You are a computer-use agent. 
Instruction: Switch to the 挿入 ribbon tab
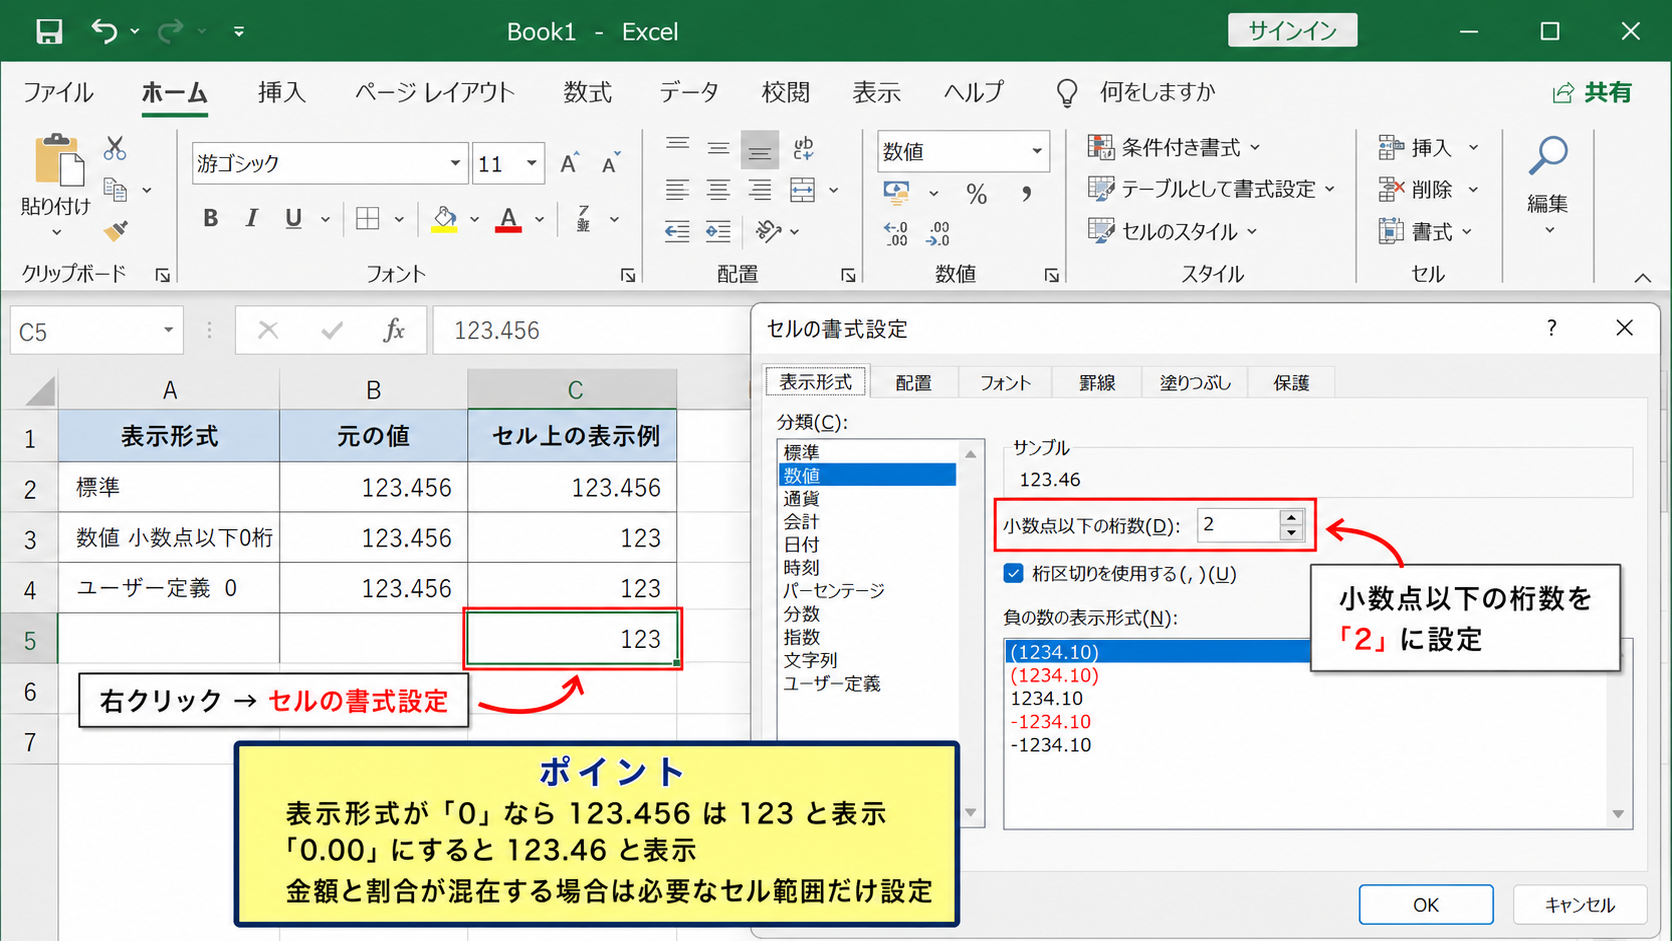(x=282, y=93)
